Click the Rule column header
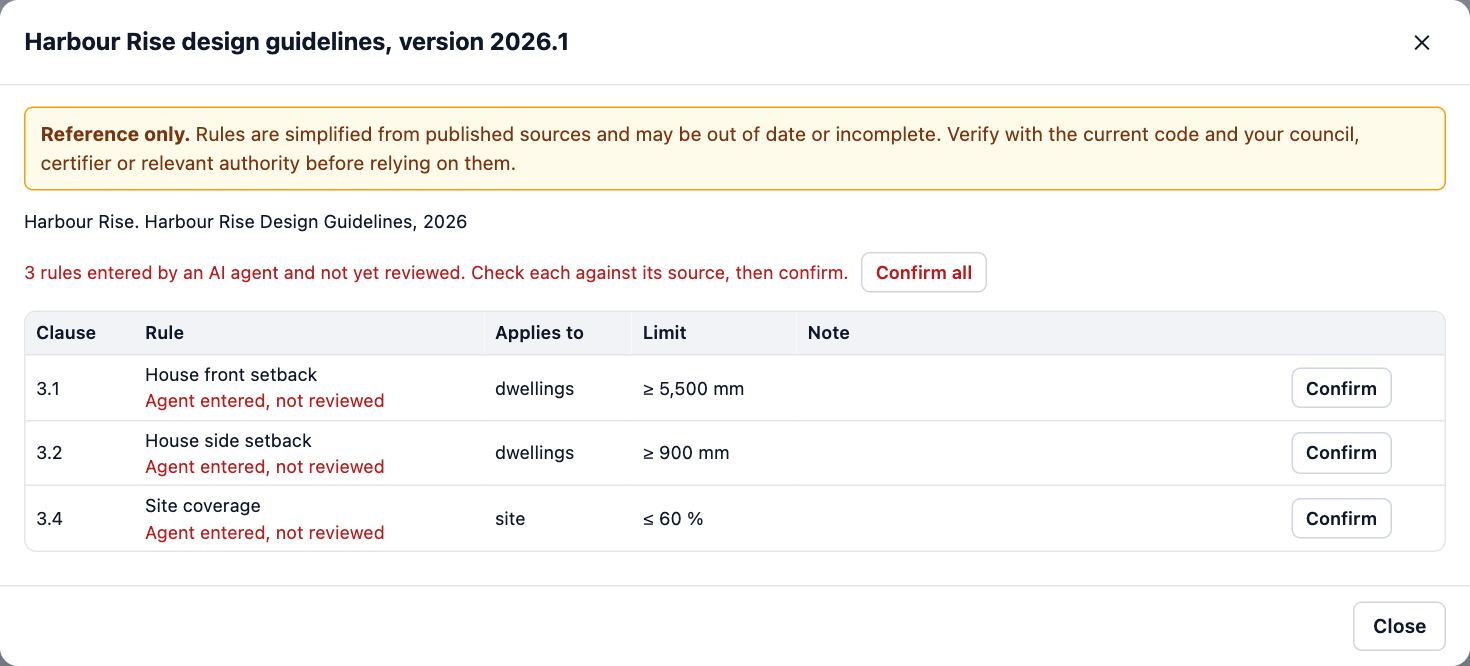1470x666 pixels. coord(164,333)
